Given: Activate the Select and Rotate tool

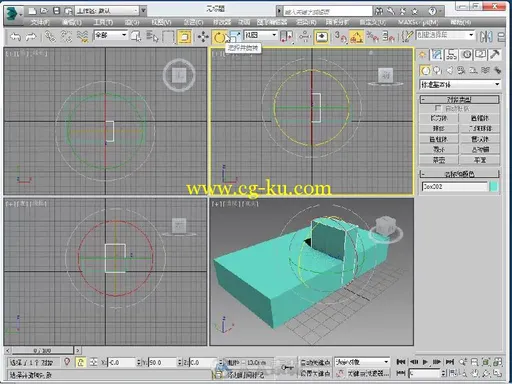Looking at the screenshot, I should [x=219, y=36].
